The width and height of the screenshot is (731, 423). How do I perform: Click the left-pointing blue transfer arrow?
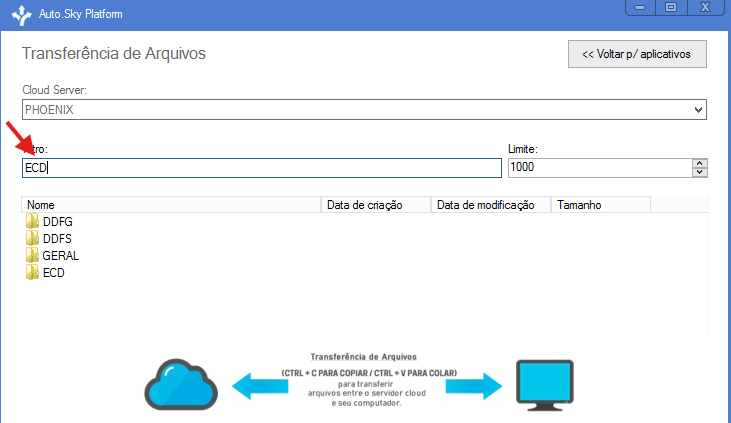pyautogui.click(x=260, y=386)
